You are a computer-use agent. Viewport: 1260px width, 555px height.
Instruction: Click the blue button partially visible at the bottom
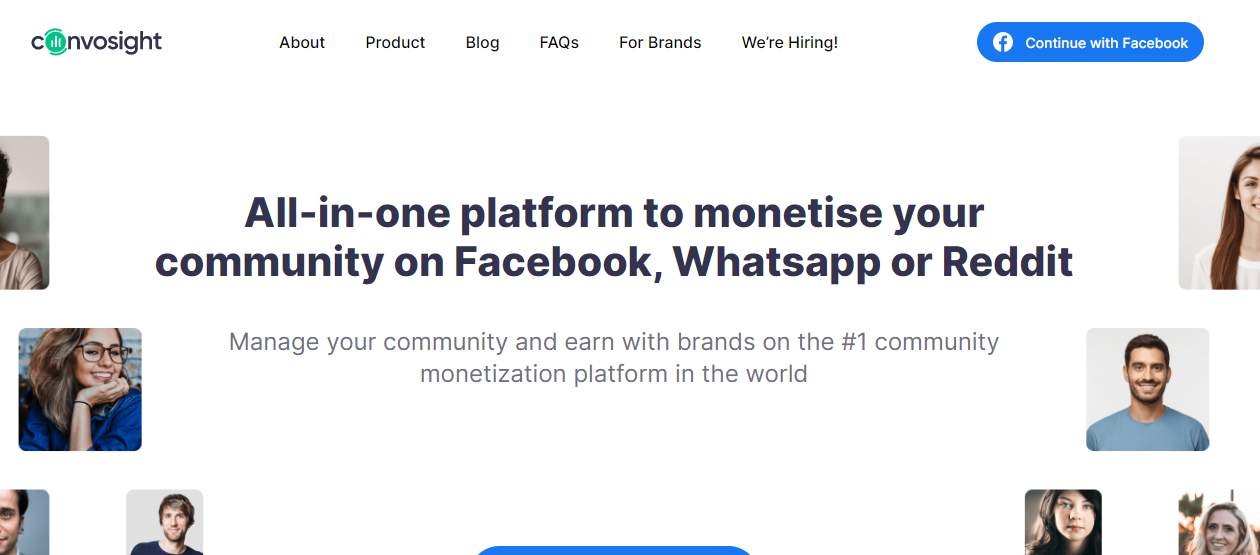click(613, 550)
